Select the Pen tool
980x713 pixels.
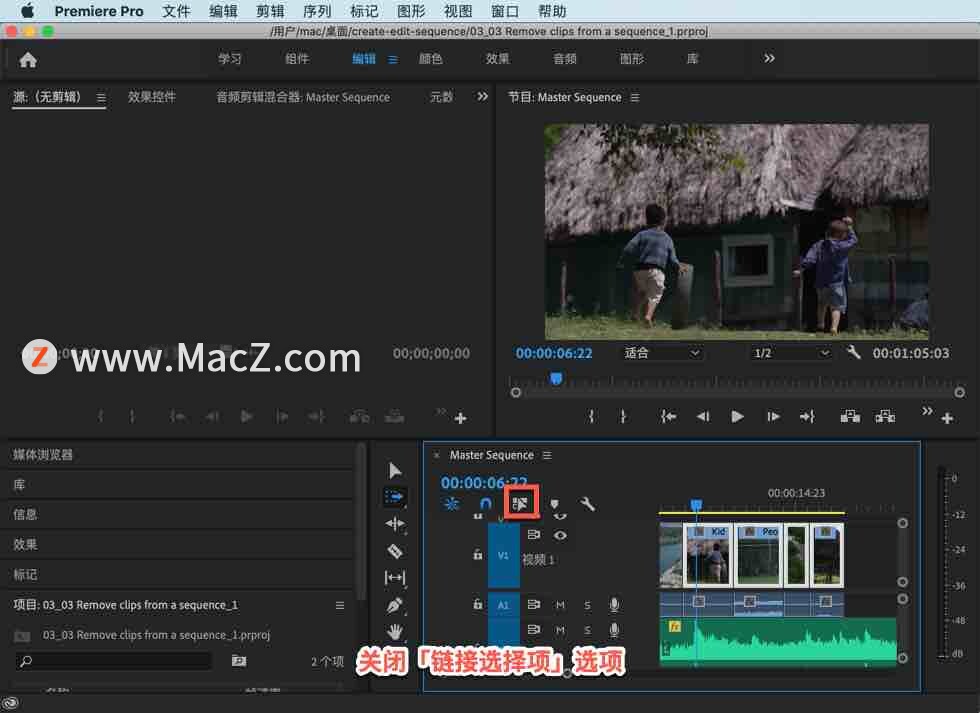point(395,605)
